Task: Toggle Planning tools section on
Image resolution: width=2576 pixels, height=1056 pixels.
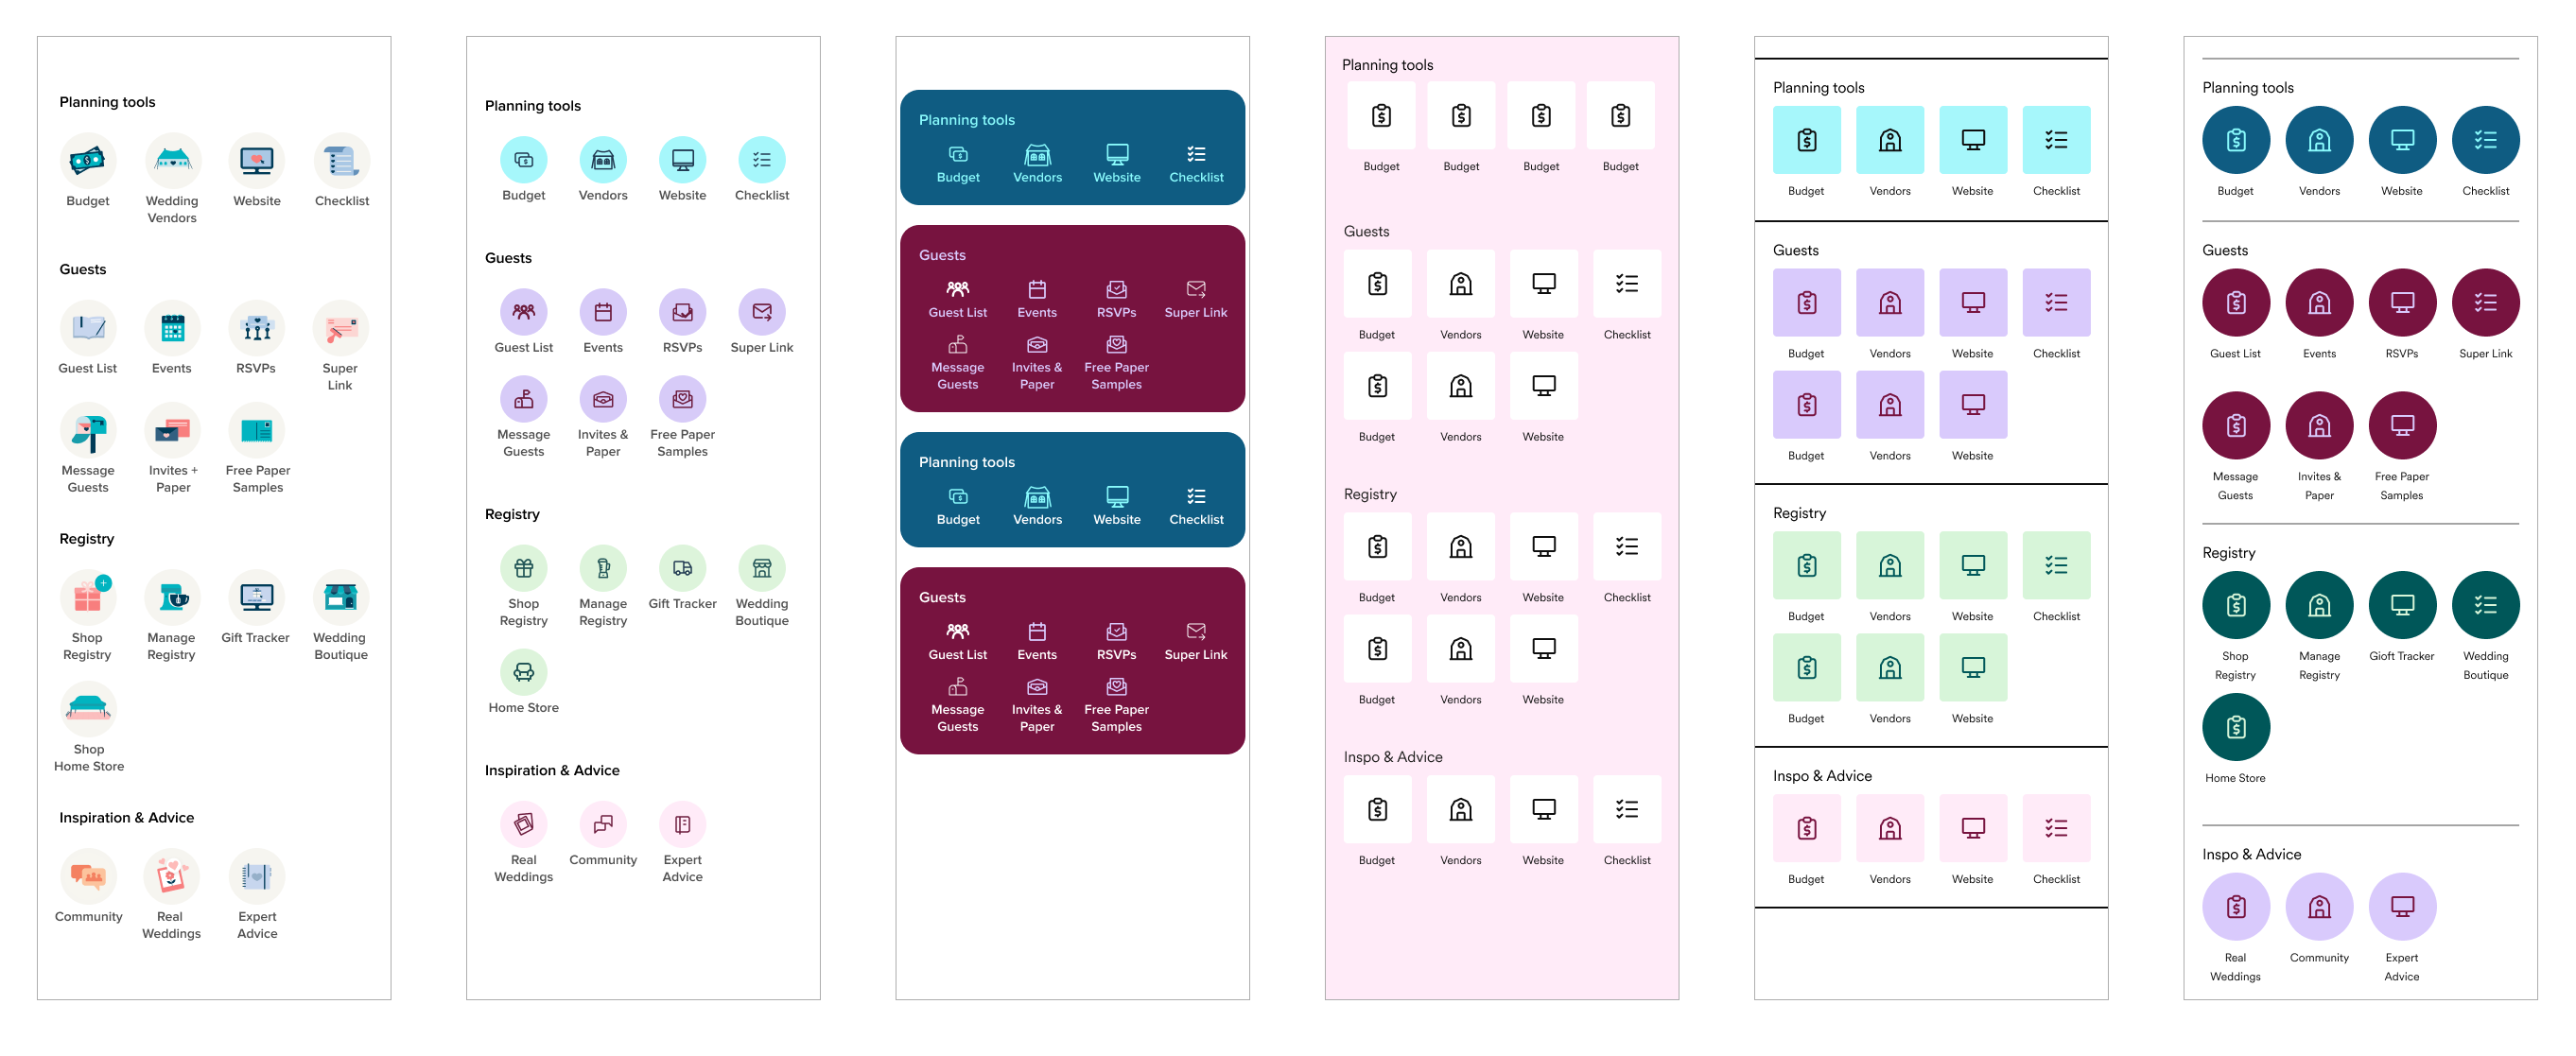Action: coord(969,118)
